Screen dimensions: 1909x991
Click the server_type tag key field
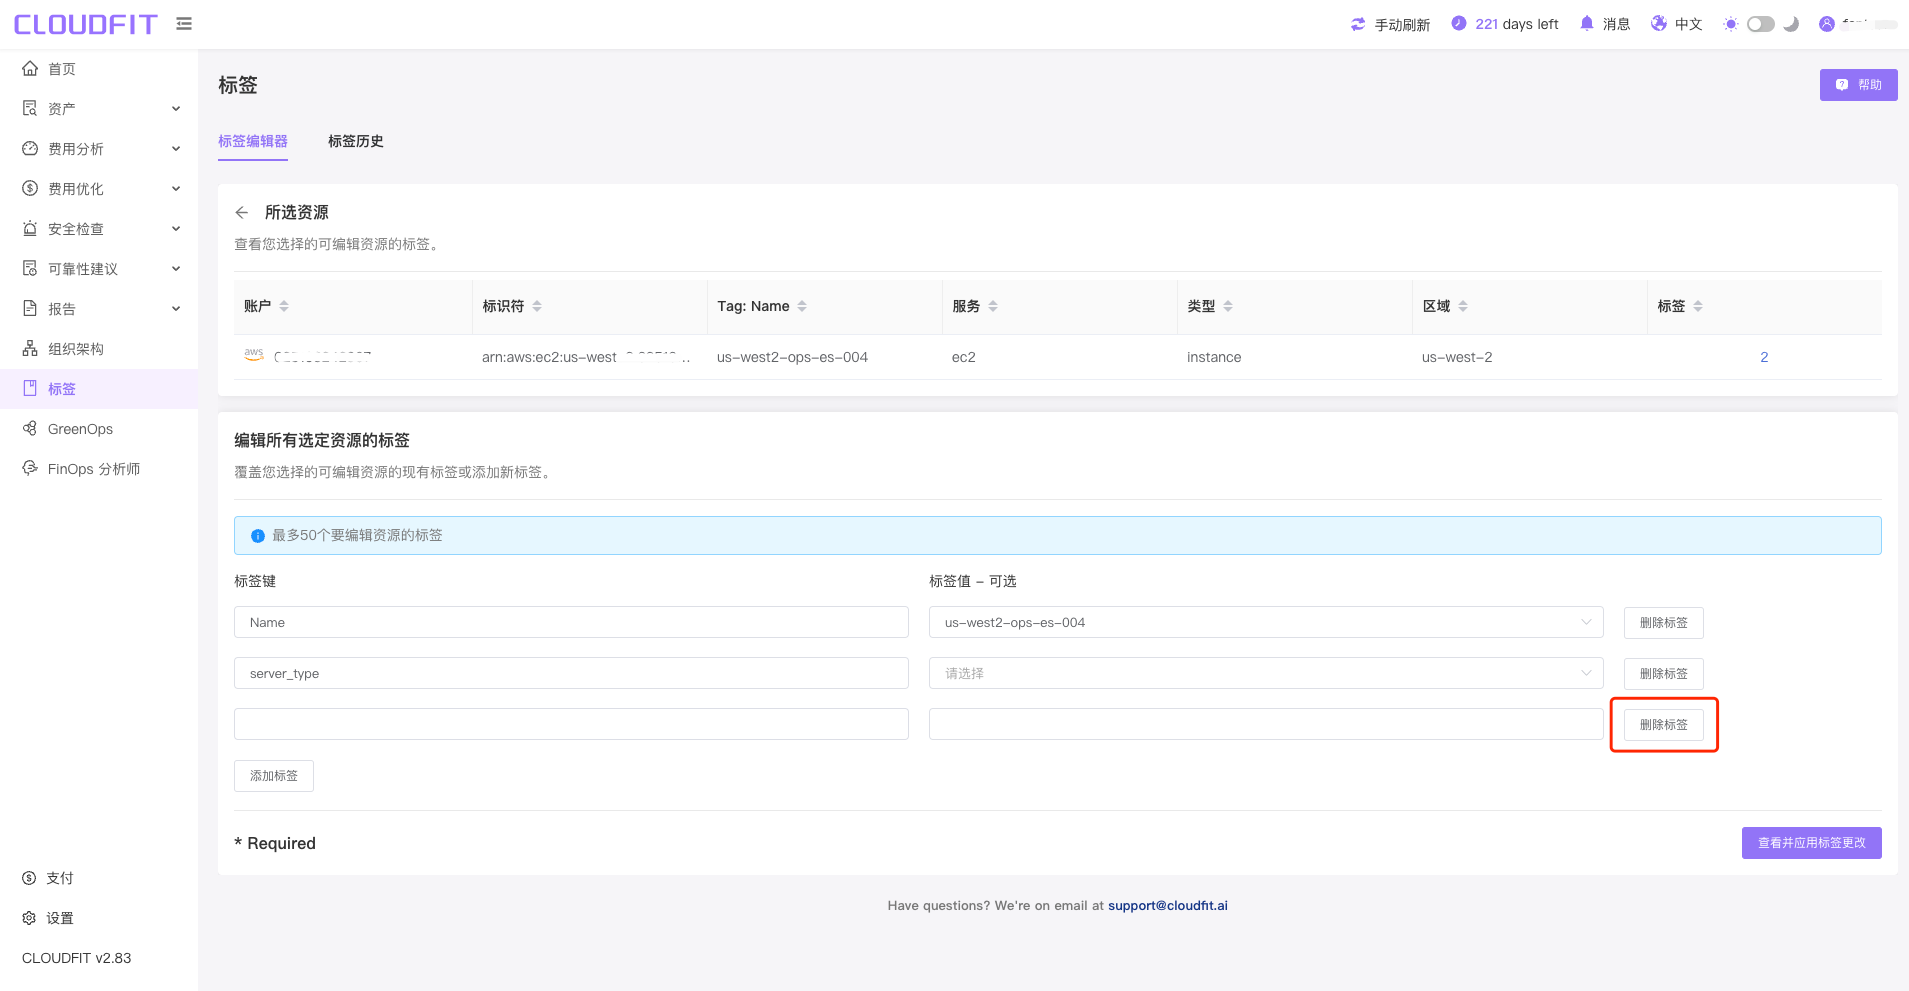tap(571, 673)
